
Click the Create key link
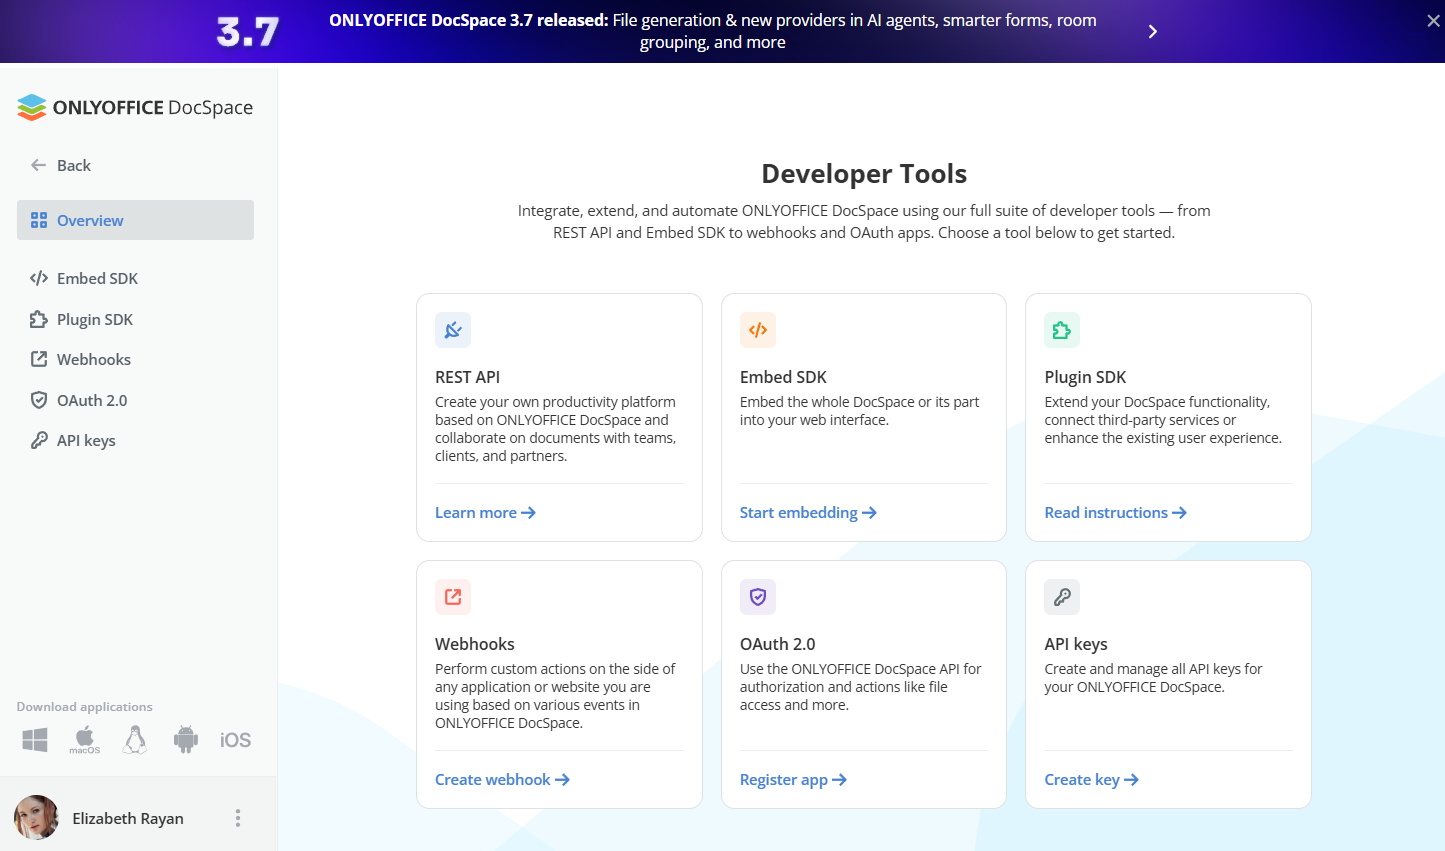(1092, 780)
